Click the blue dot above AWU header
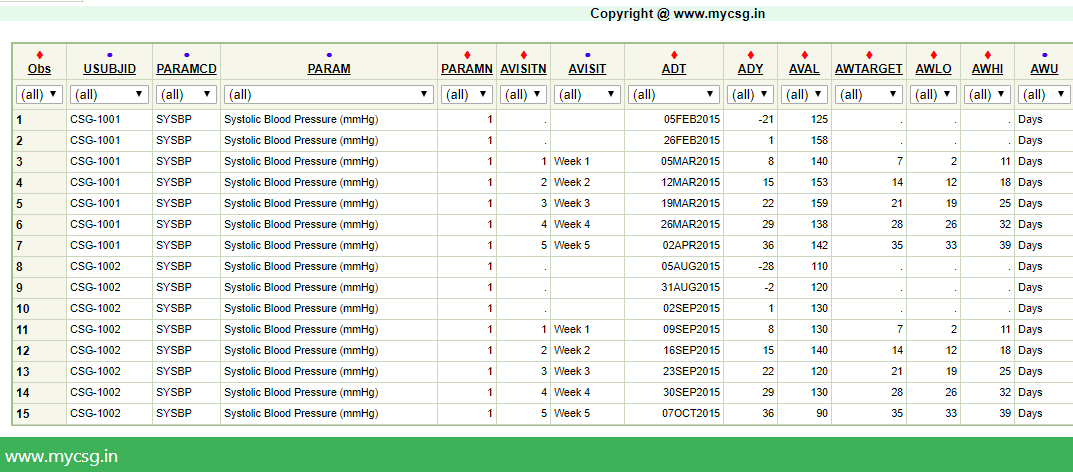1073x472 pixels. pyautogui.click(x=1044, y=54)
